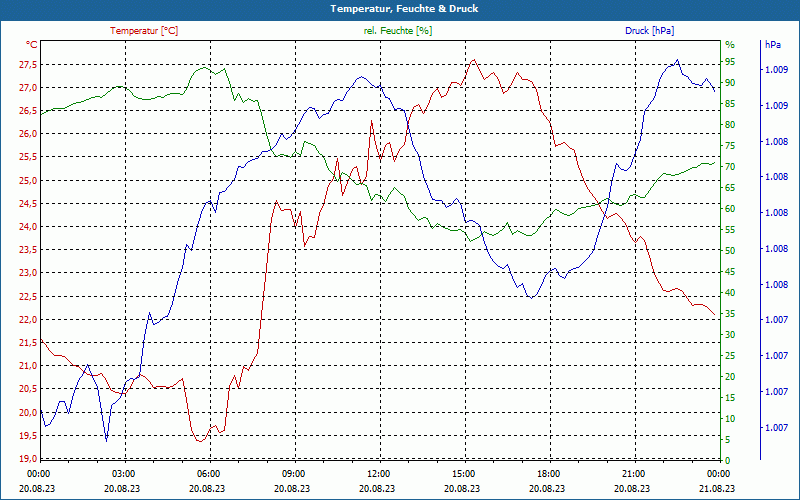Click the 19,0 temperature axis tick
This screenshot has width=800, height=500.
tap(28, 458)
